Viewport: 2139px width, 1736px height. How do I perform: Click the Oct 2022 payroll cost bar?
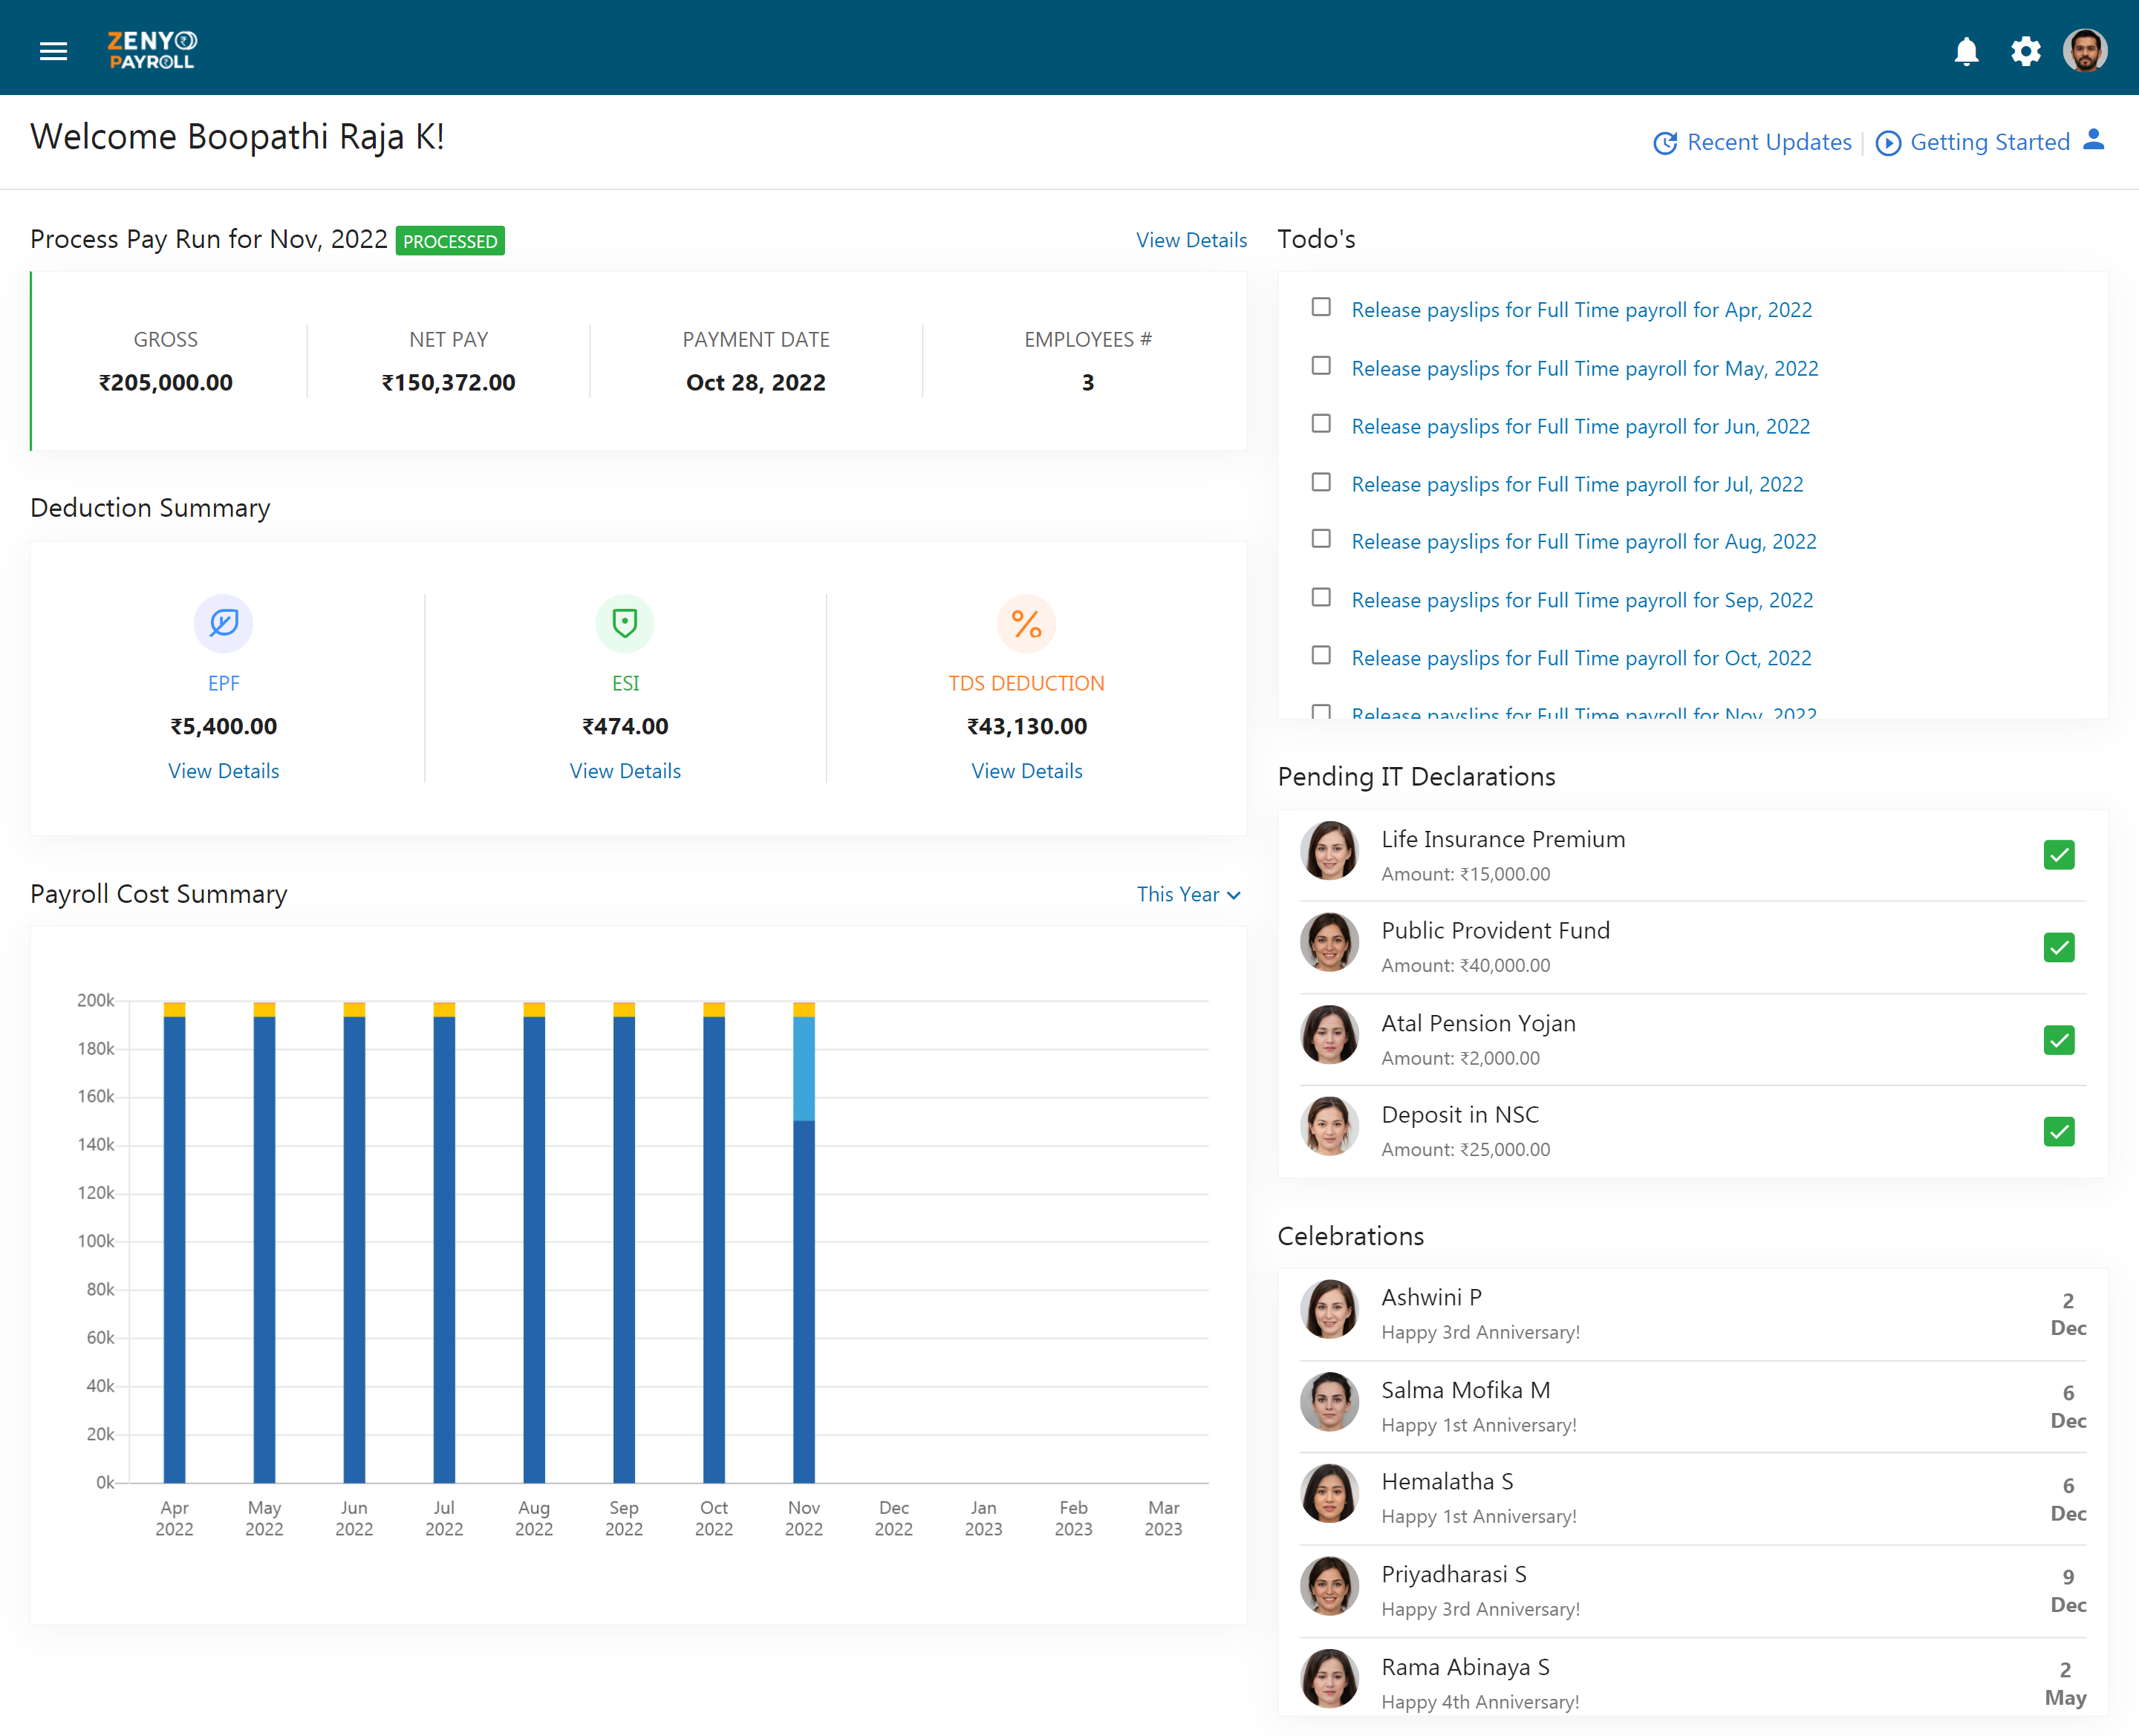click(x=714, y=1242)
